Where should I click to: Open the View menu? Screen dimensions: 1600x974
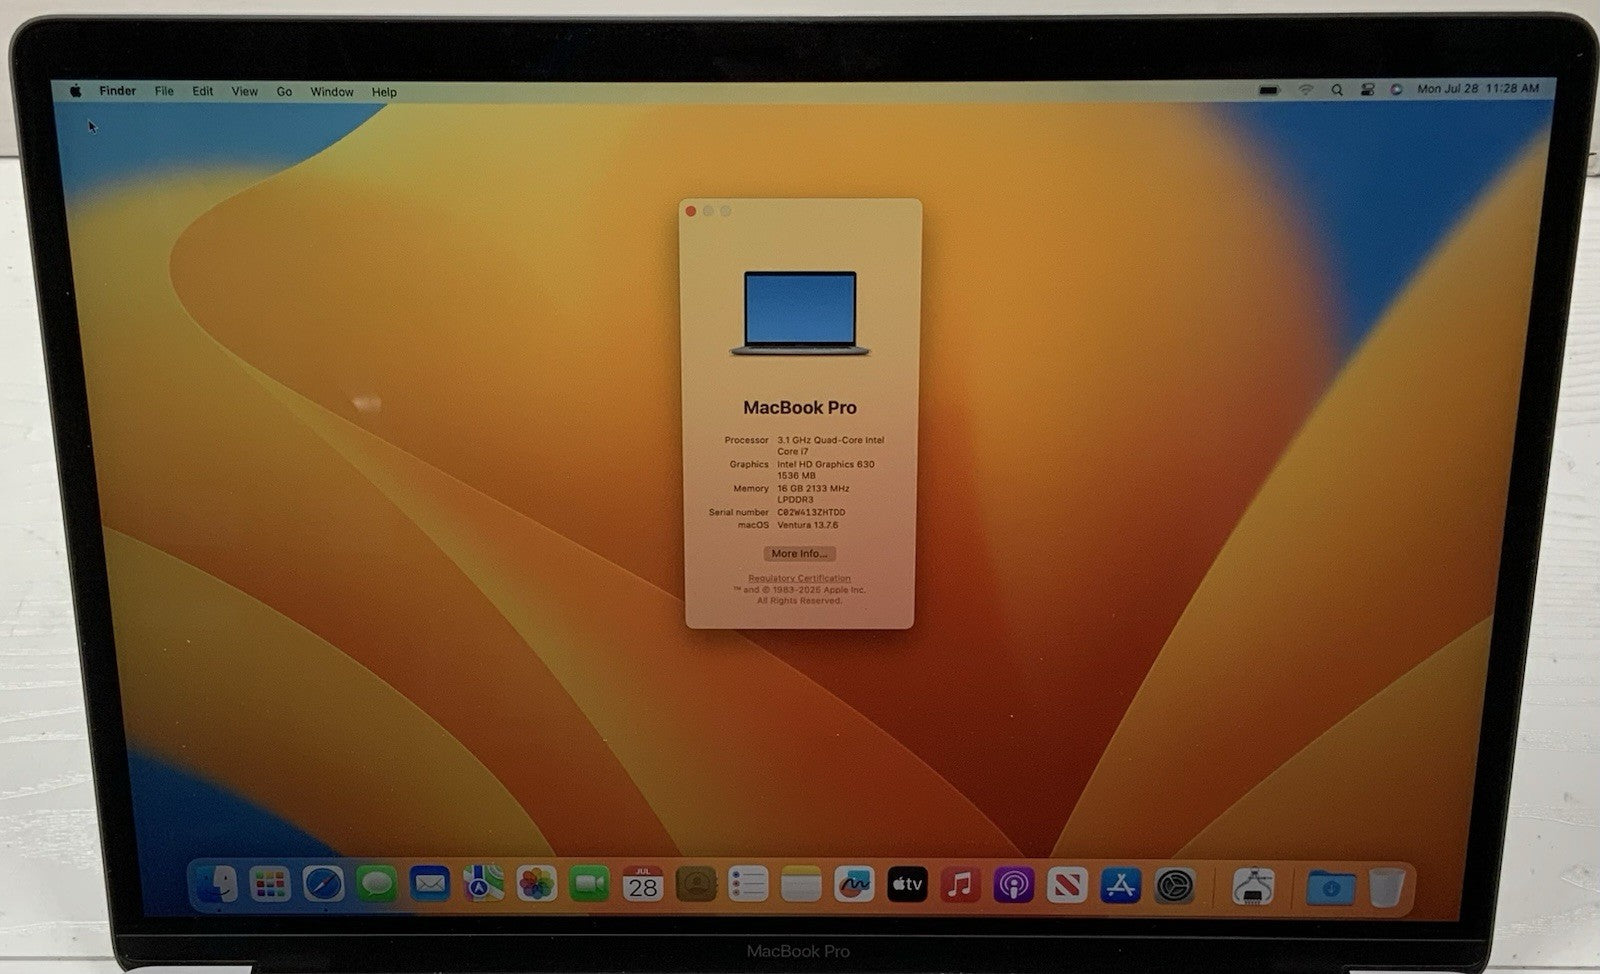pyautogui.click(x=245, y=91)
